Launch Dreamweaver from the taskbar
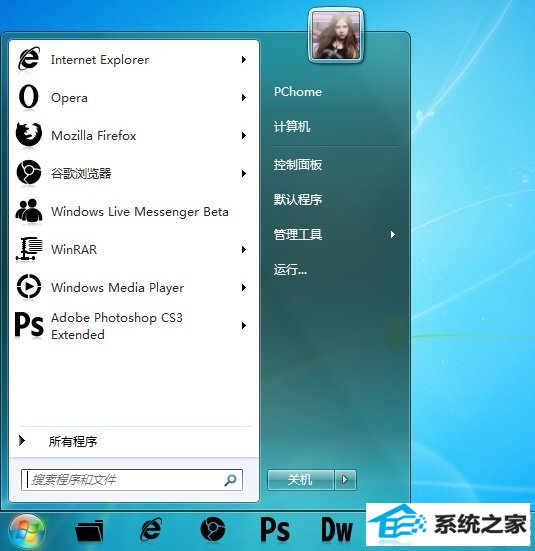The width and height of the screenshot is (535, 551). tap(336, 529)
